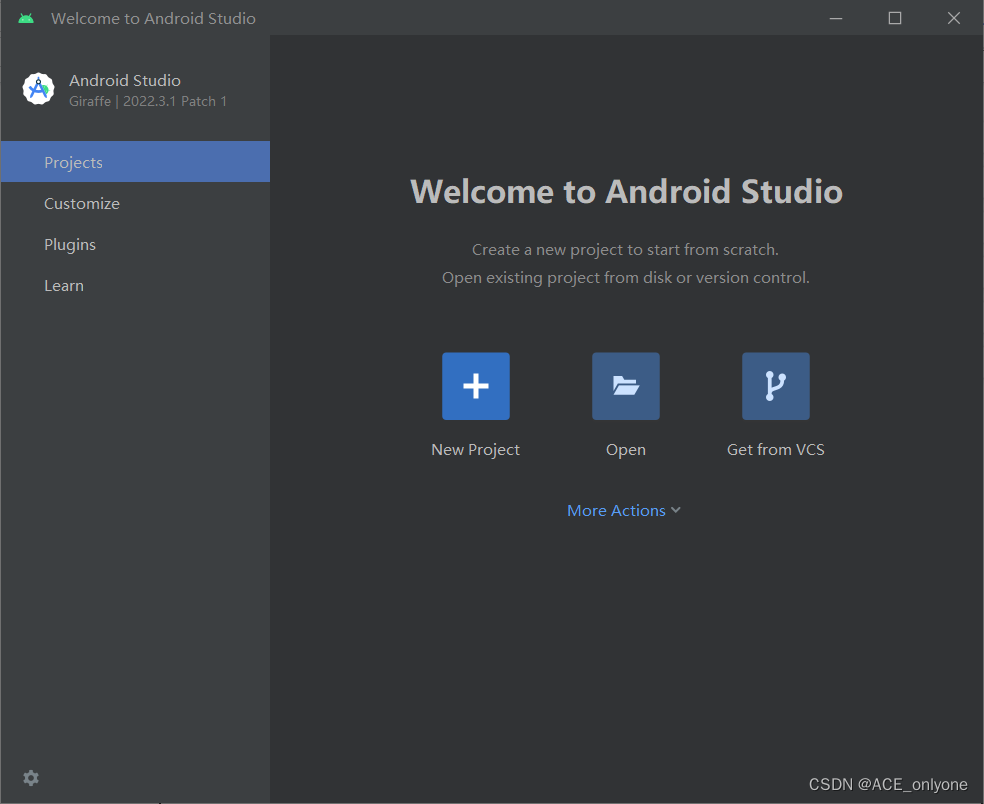This screenshot has width=984, height=804.
Task: Click the Android Studio name in the sidebar
Action: click(125, 80)
